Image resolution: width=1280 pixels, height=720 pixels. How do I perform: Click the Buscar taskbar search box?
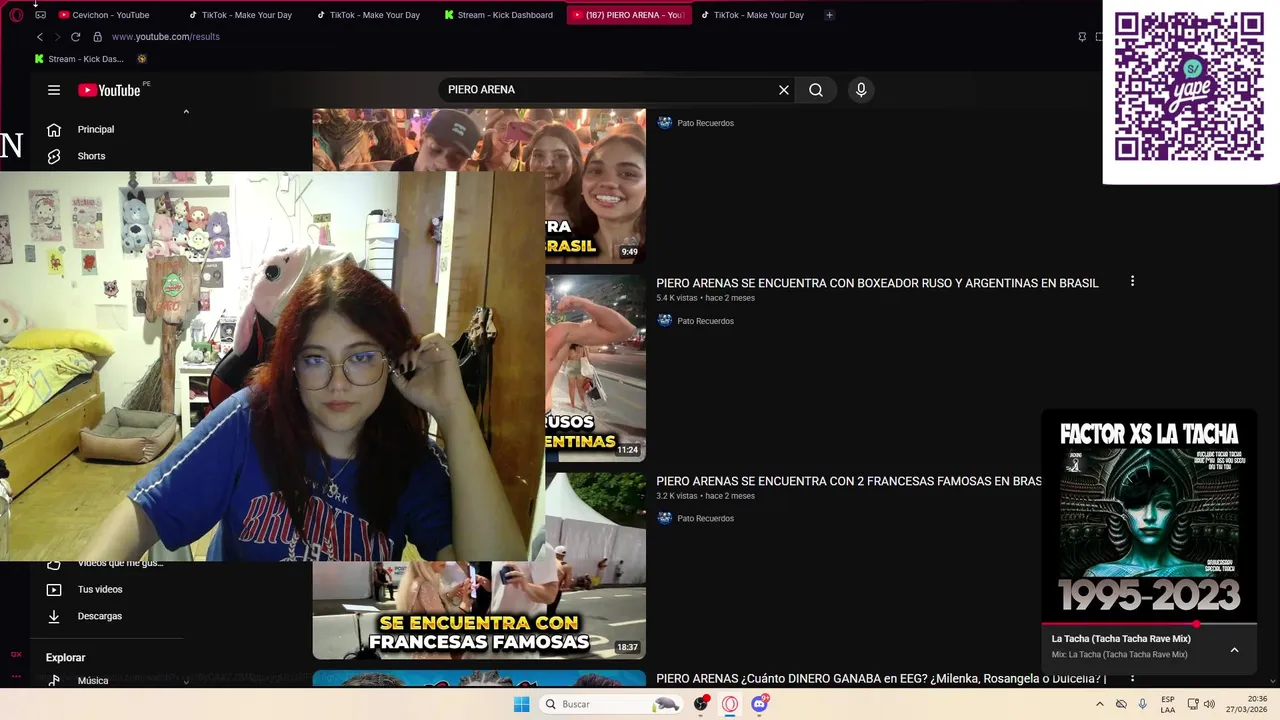[x=611, y=704]
